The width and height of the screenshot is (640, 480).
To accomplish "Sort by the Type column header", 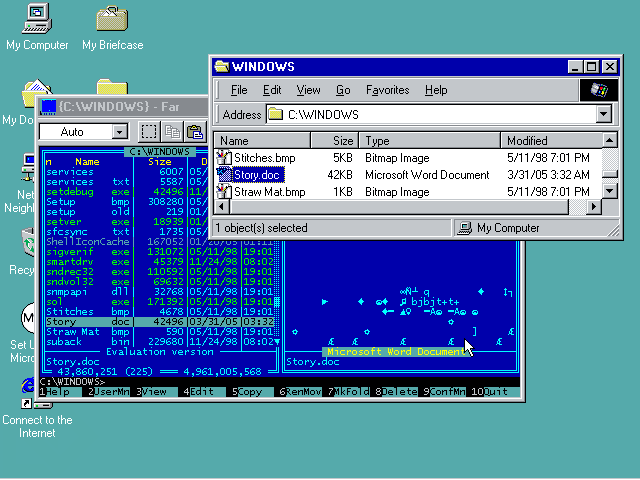I will 429,141.
